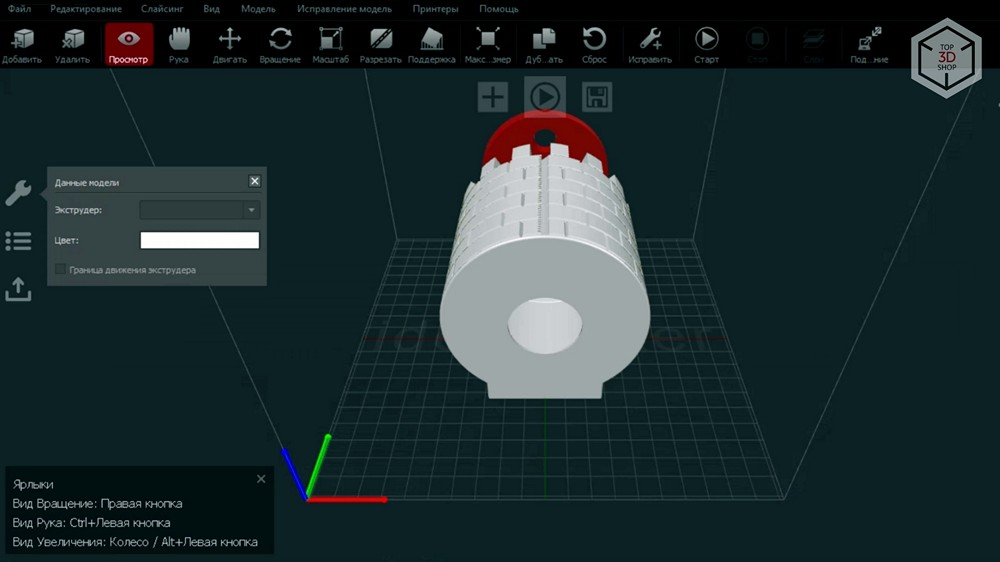The width and height of the screenshot is (1000, 562).
Task: Click 'Вид Рука: Ctrl+Левая кнопка' text
Action: pos(91,522)
